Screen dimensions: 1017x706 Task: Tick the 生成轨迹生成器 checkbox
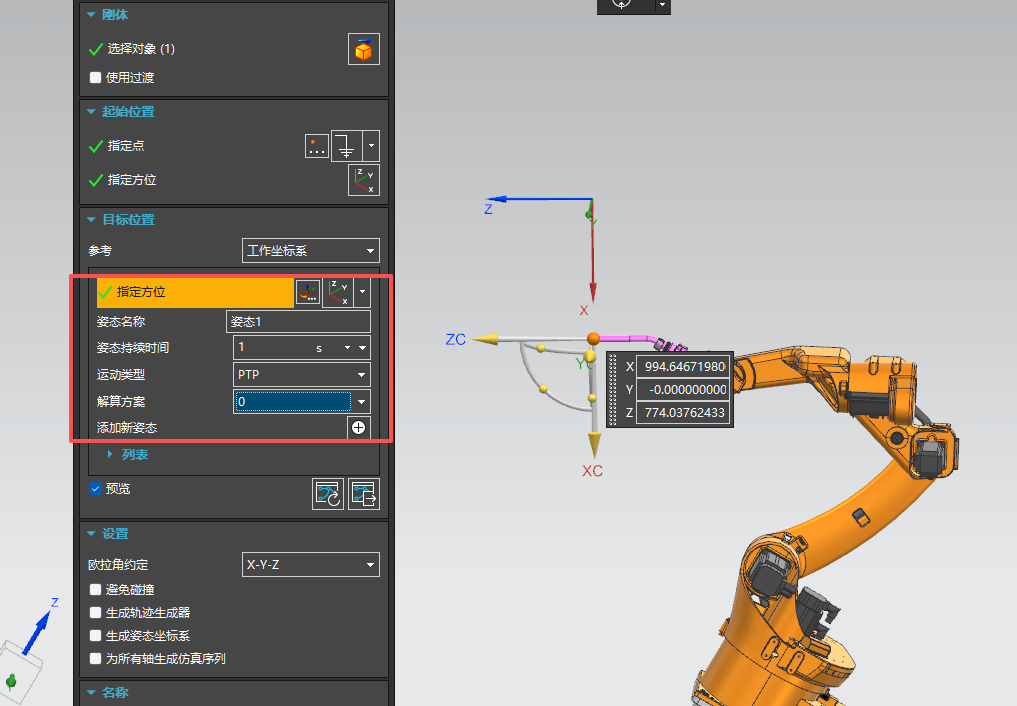pos(95,612)
